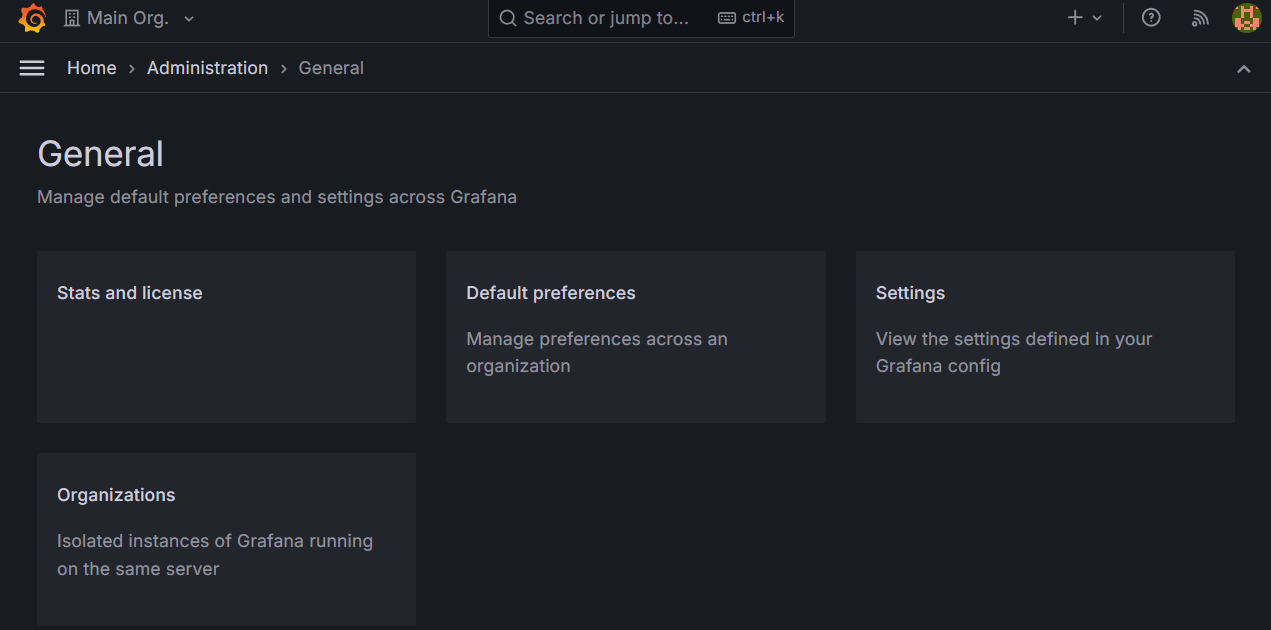Open the Settings card
Image resolution: width=1271 pixels, height=630 pixels.
tap(1045, 337)
